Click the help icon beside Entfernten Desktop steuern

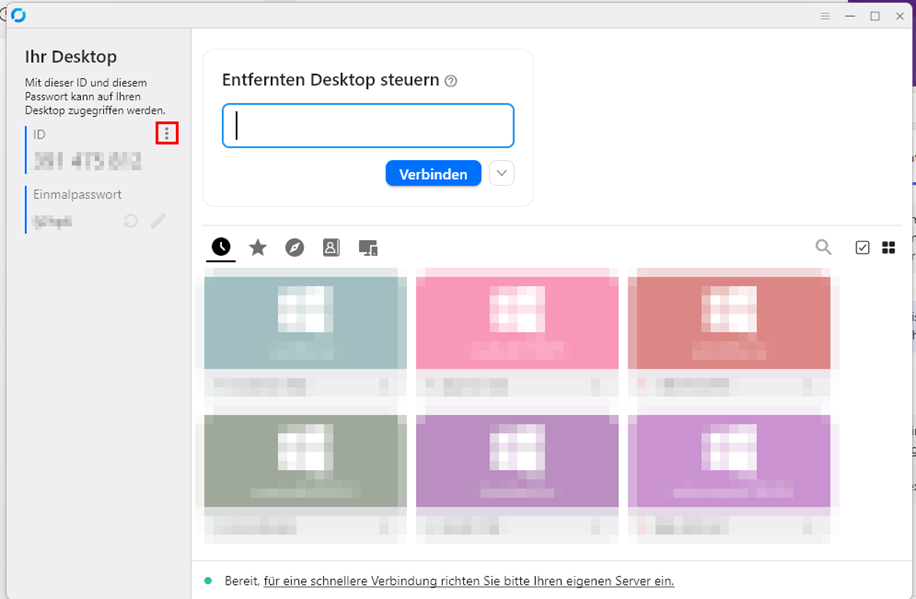451,81
